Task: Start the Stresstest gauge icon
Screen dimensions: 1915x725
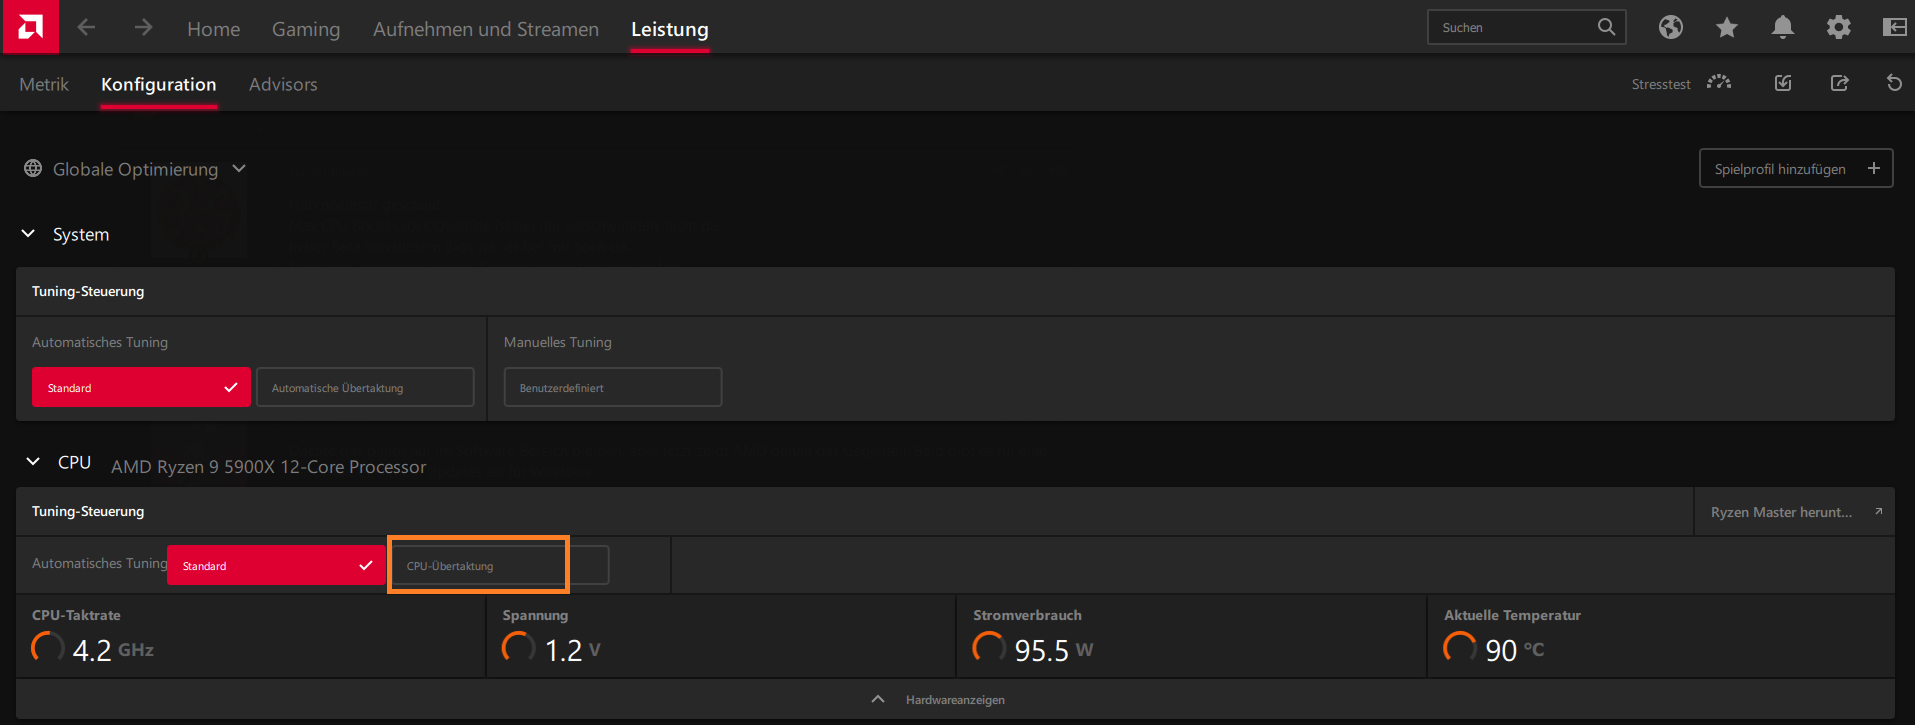Action: 1719,82
